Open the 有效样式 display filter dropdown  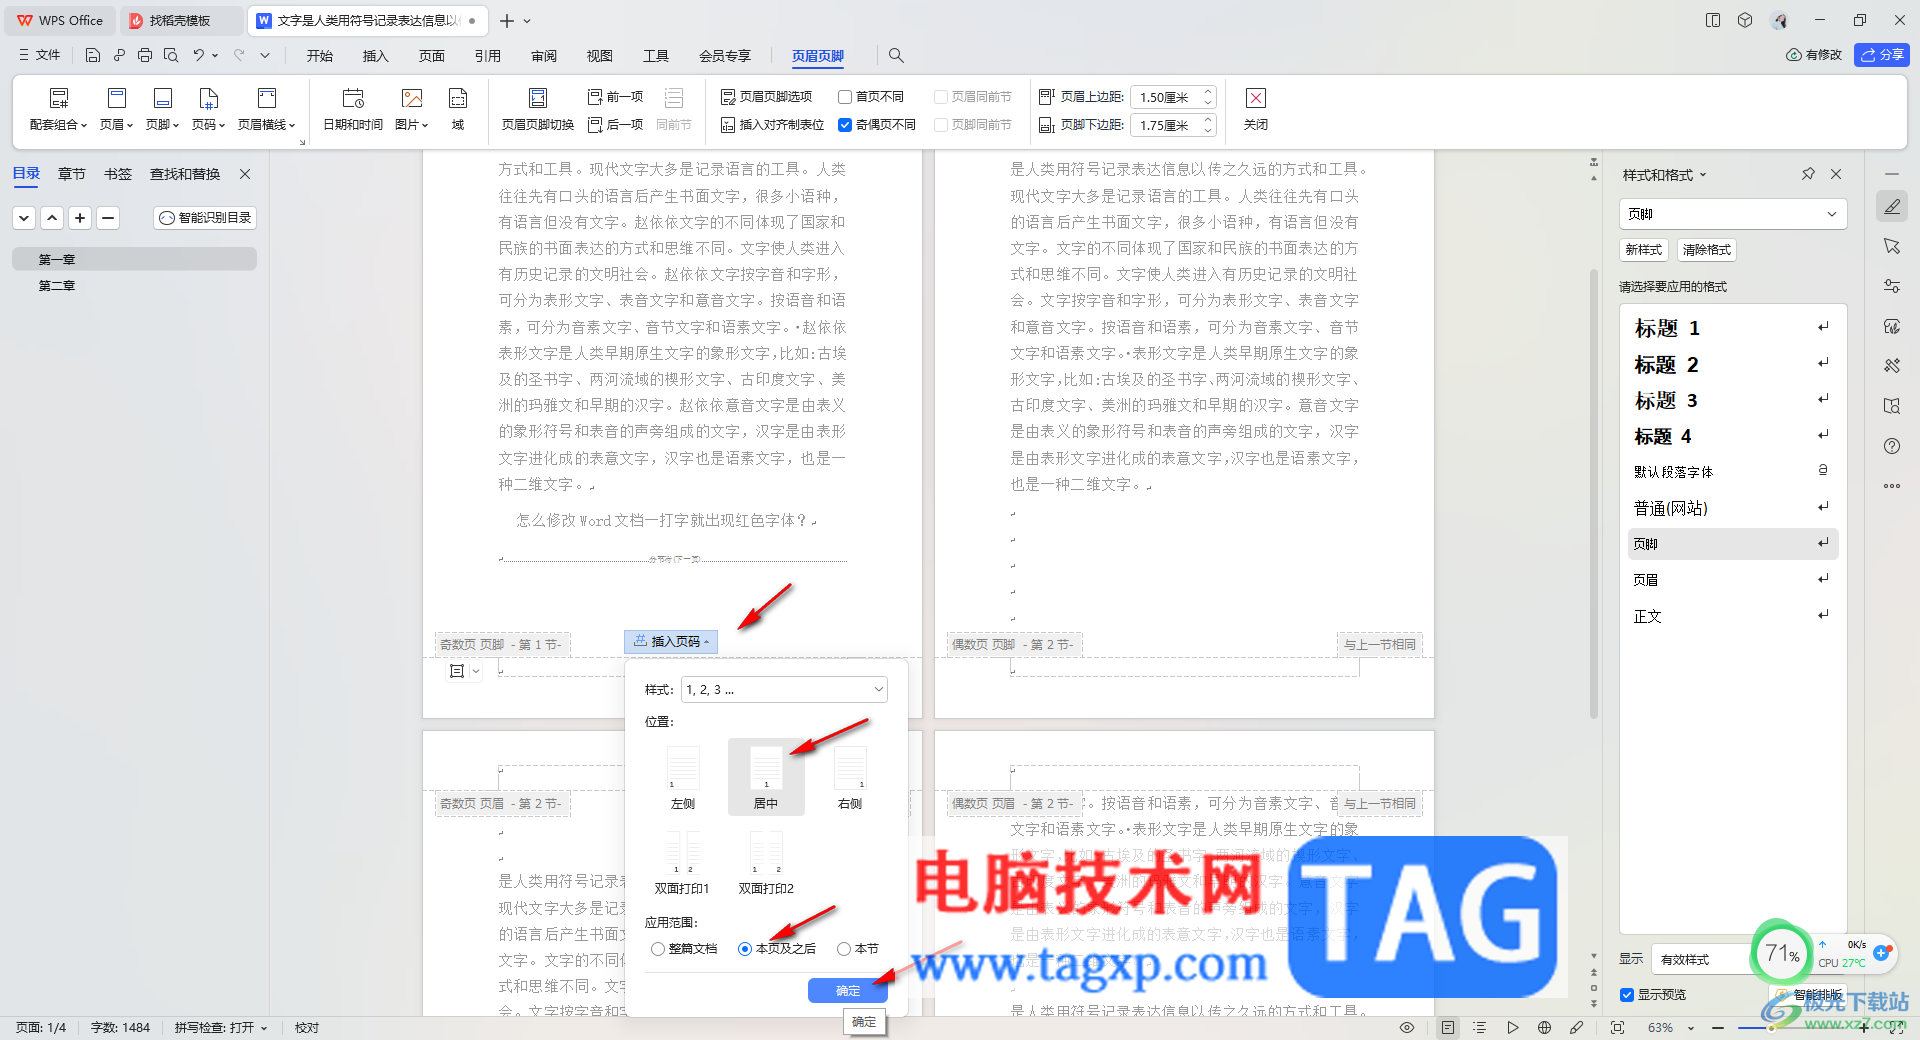point(1700,960)
